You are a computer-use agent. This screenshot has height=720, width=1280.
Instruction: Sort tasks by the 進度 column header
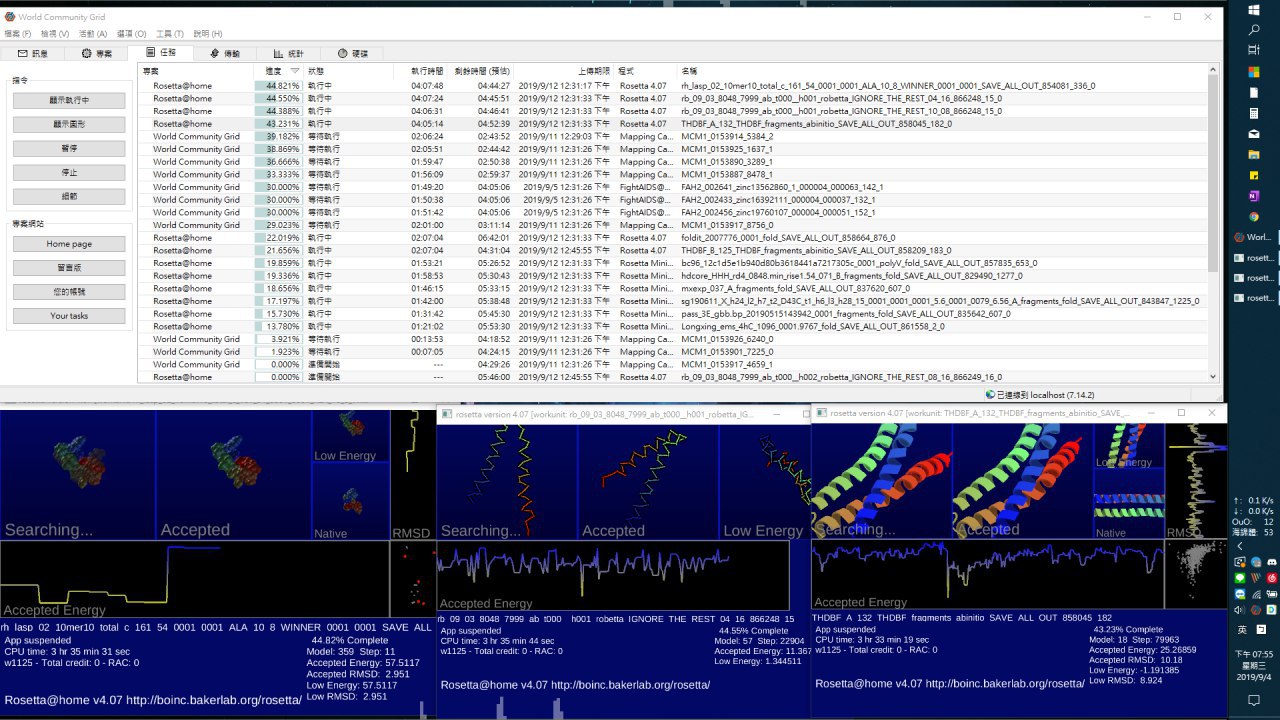pos(279,71)
